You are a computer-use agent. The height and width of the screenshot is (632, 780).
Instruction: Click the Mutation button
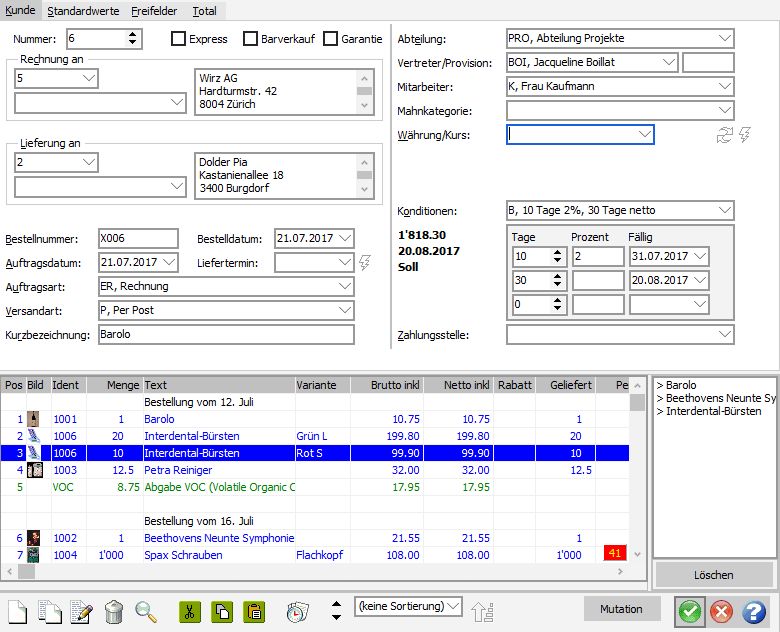622,609
